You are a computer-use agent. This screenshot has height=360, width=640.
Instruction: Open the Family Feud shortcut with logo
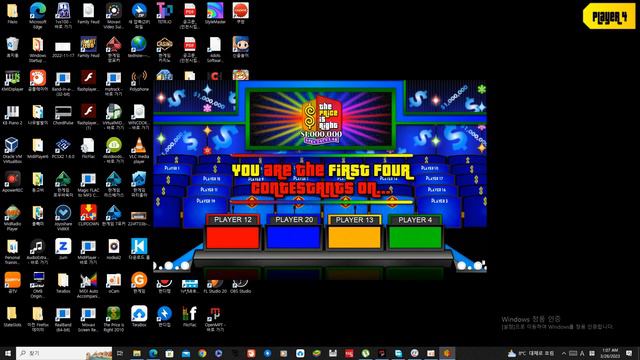[x=88, y=47]
